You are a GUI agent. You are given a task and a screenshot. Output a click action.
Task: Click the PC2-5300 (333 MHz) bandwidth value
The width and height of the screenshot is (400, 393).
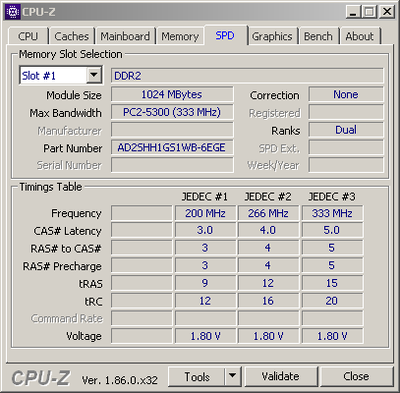(x=172, y=112)
